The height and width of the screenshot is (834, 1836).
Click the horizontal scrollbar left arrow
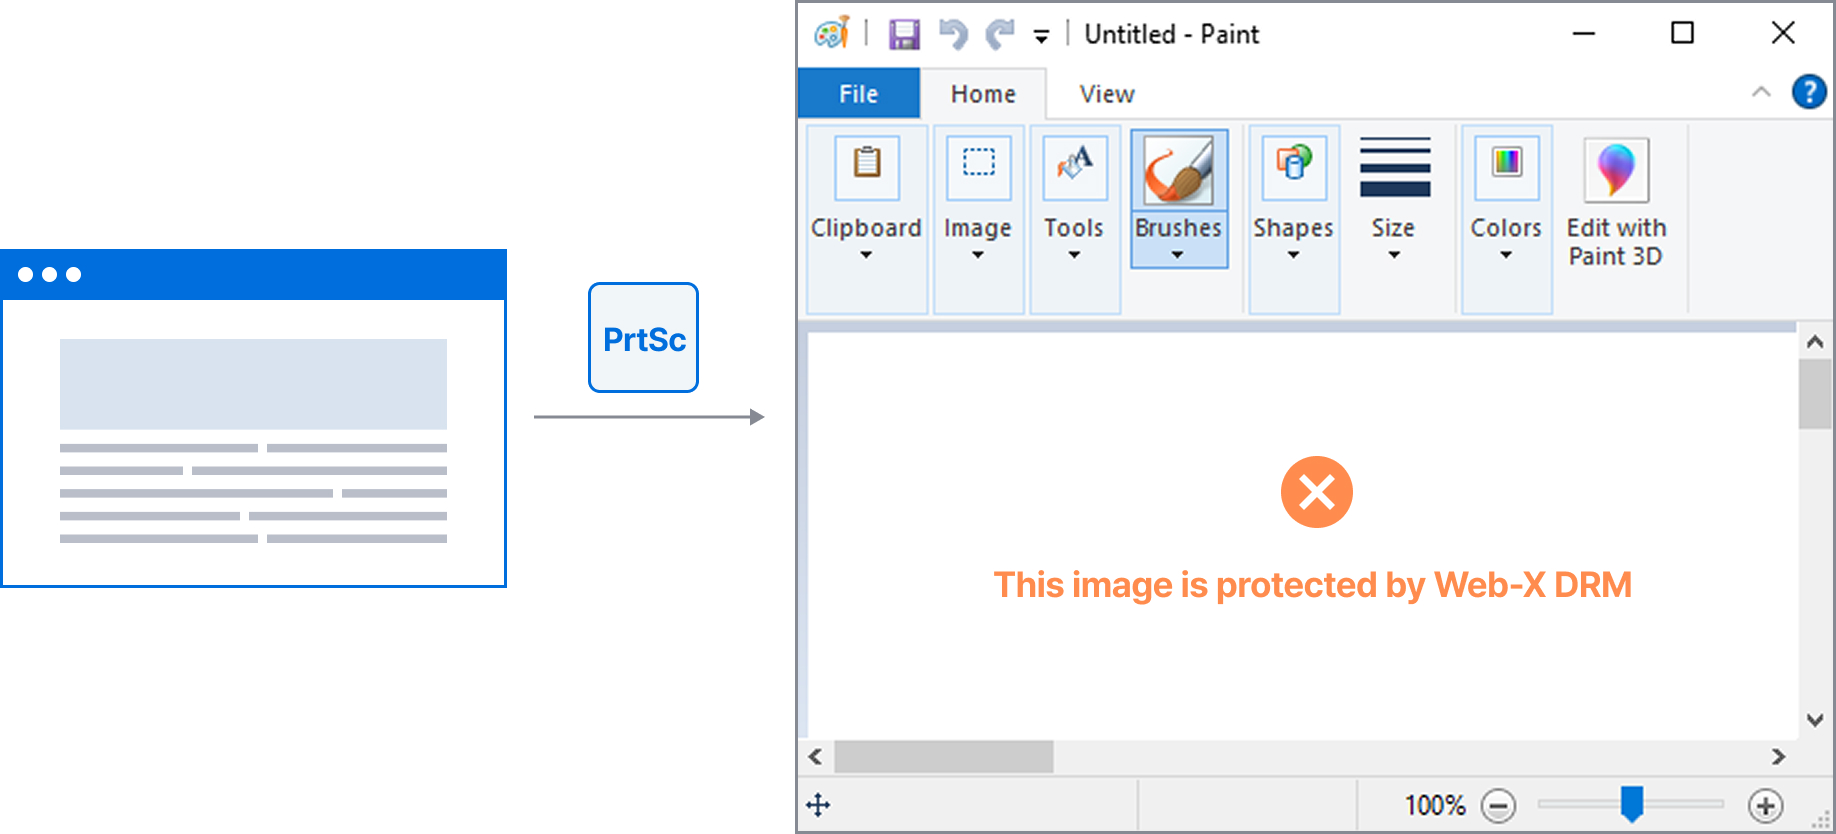815,757
